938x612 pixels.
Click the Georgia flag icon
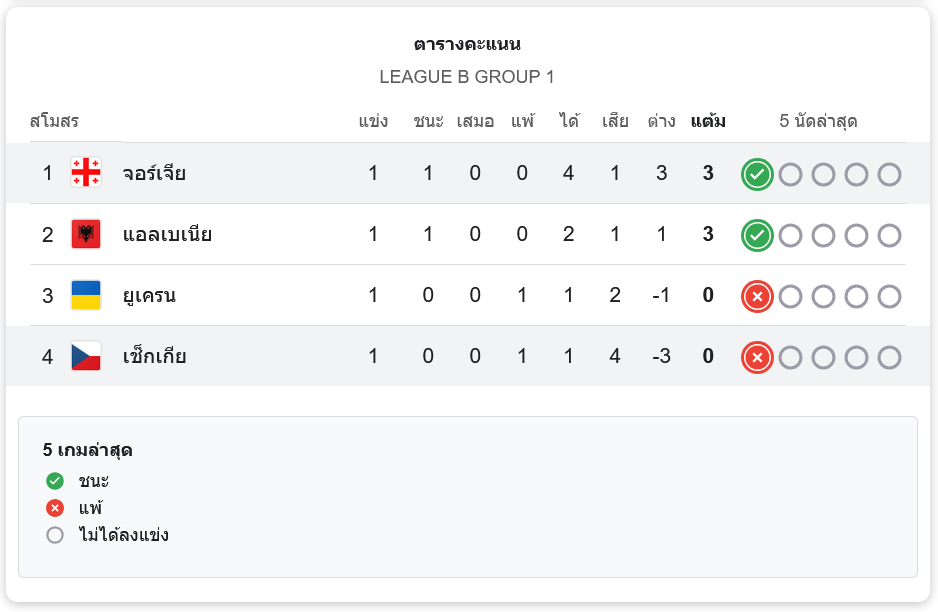tap(86, 173)
